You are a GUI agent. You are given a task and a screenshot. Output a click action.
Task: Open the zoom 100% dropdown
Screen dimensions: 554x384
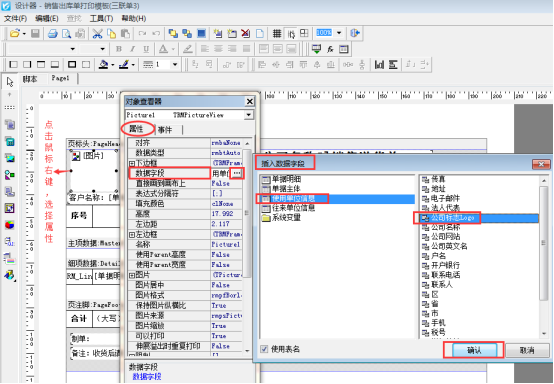[339, 33]
